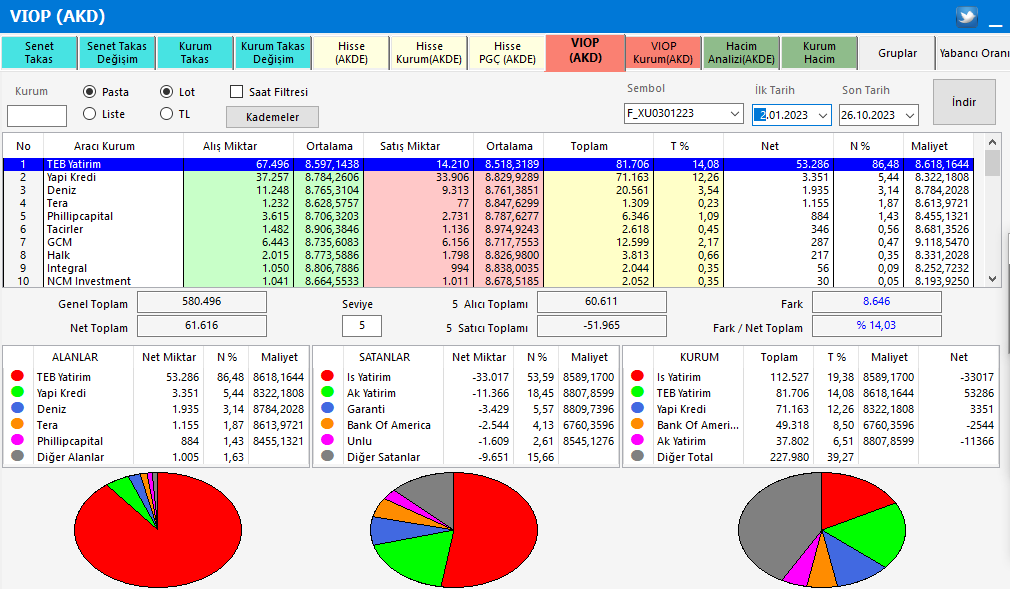This screenshot has height=589, width=1010.
Task: Sort by Aracı Kurum column header
Action: click(104, 146)
